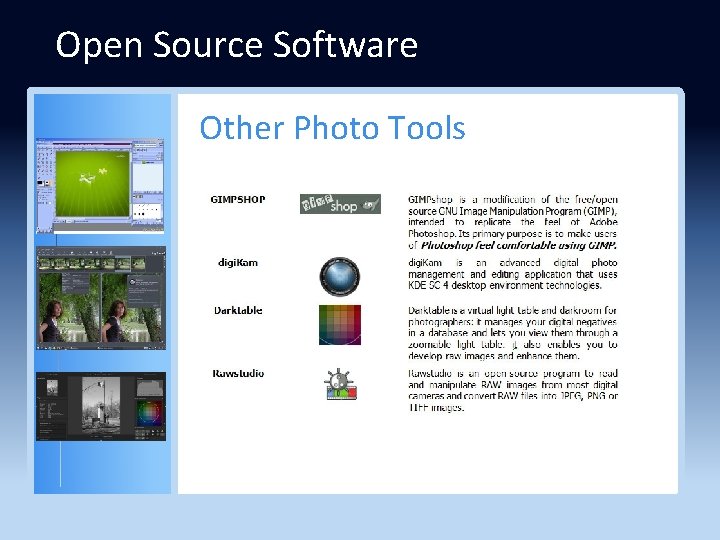This screenshot has width=720, height=540.
Task: Open the Rawstudio black-and-white screenshot thumbnail
Action: point(101,406)
